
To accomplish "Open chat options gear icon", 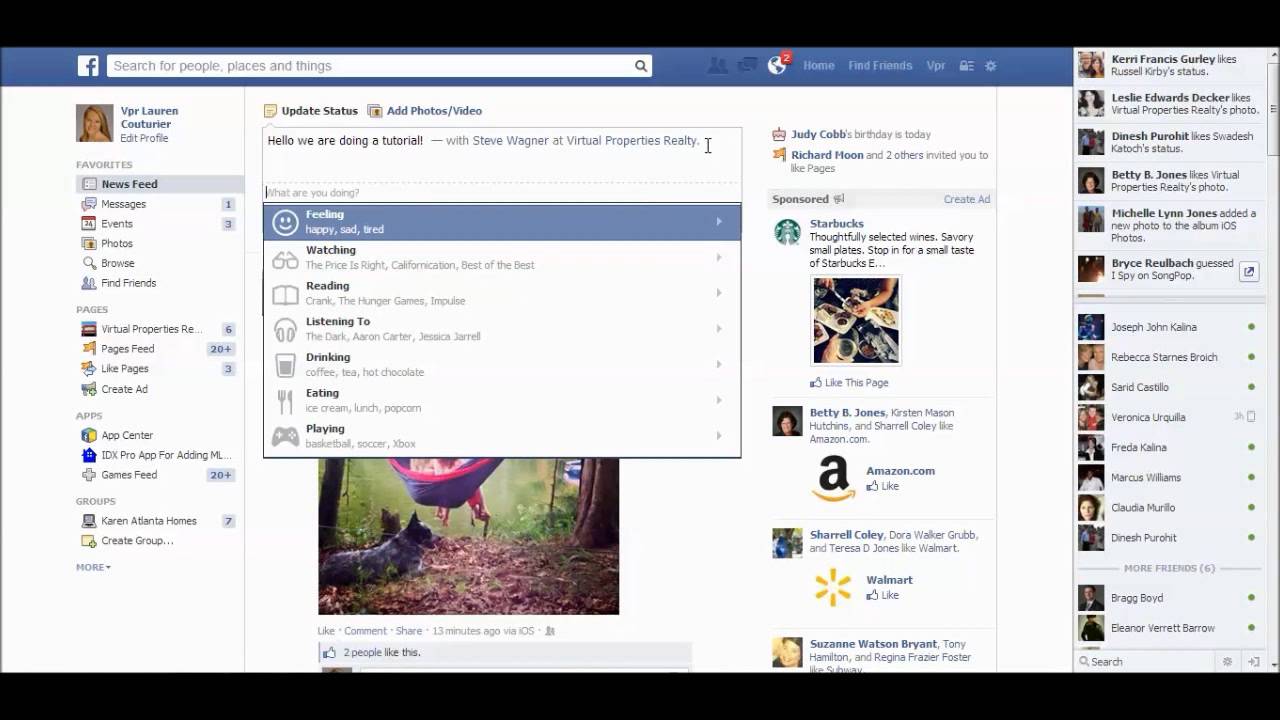I will click(1228, 662).
